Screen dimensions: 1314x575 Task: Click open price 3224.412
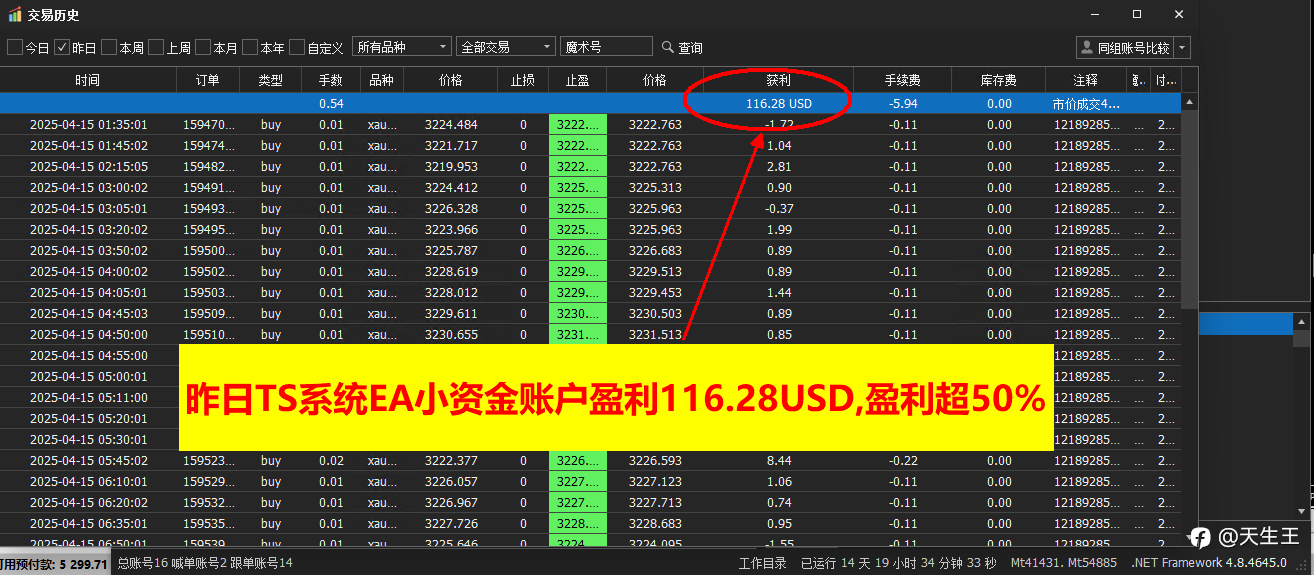451,187
